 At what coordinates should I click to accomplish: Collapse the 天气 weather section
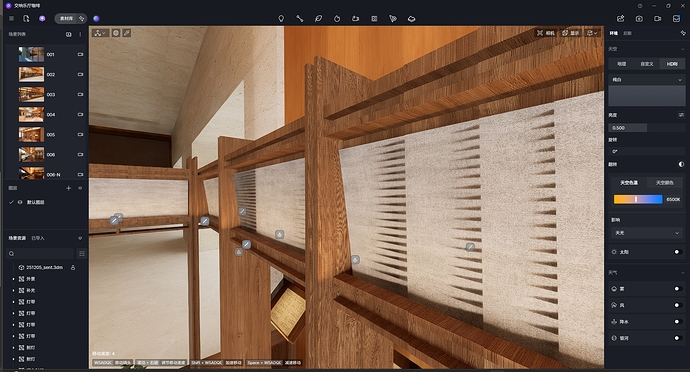[683, 273]
